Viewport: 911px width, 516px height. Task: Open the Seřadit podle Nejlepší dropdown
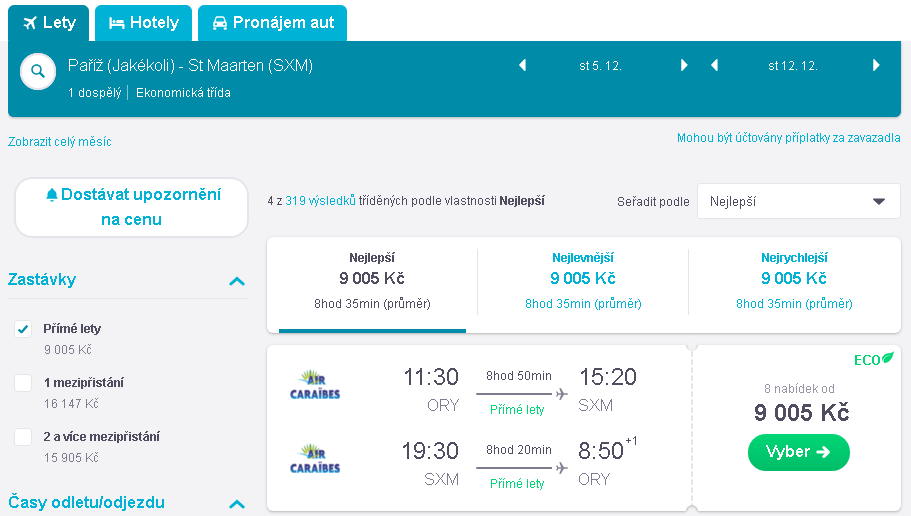click(x=798, y=201)
